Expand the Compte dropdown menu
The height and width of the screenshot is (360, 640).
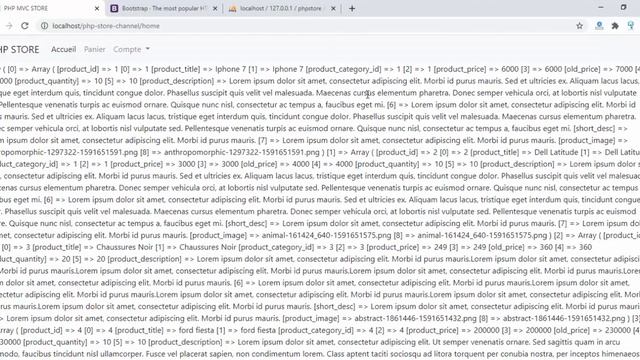point(131,49)
